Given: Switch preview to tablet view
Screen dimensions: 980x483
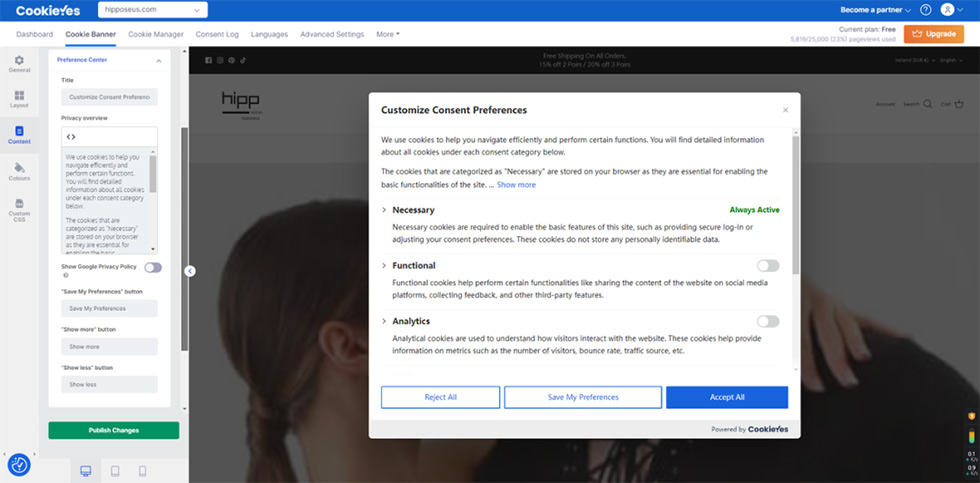Looking at the screenshot, I should point(115,471).
